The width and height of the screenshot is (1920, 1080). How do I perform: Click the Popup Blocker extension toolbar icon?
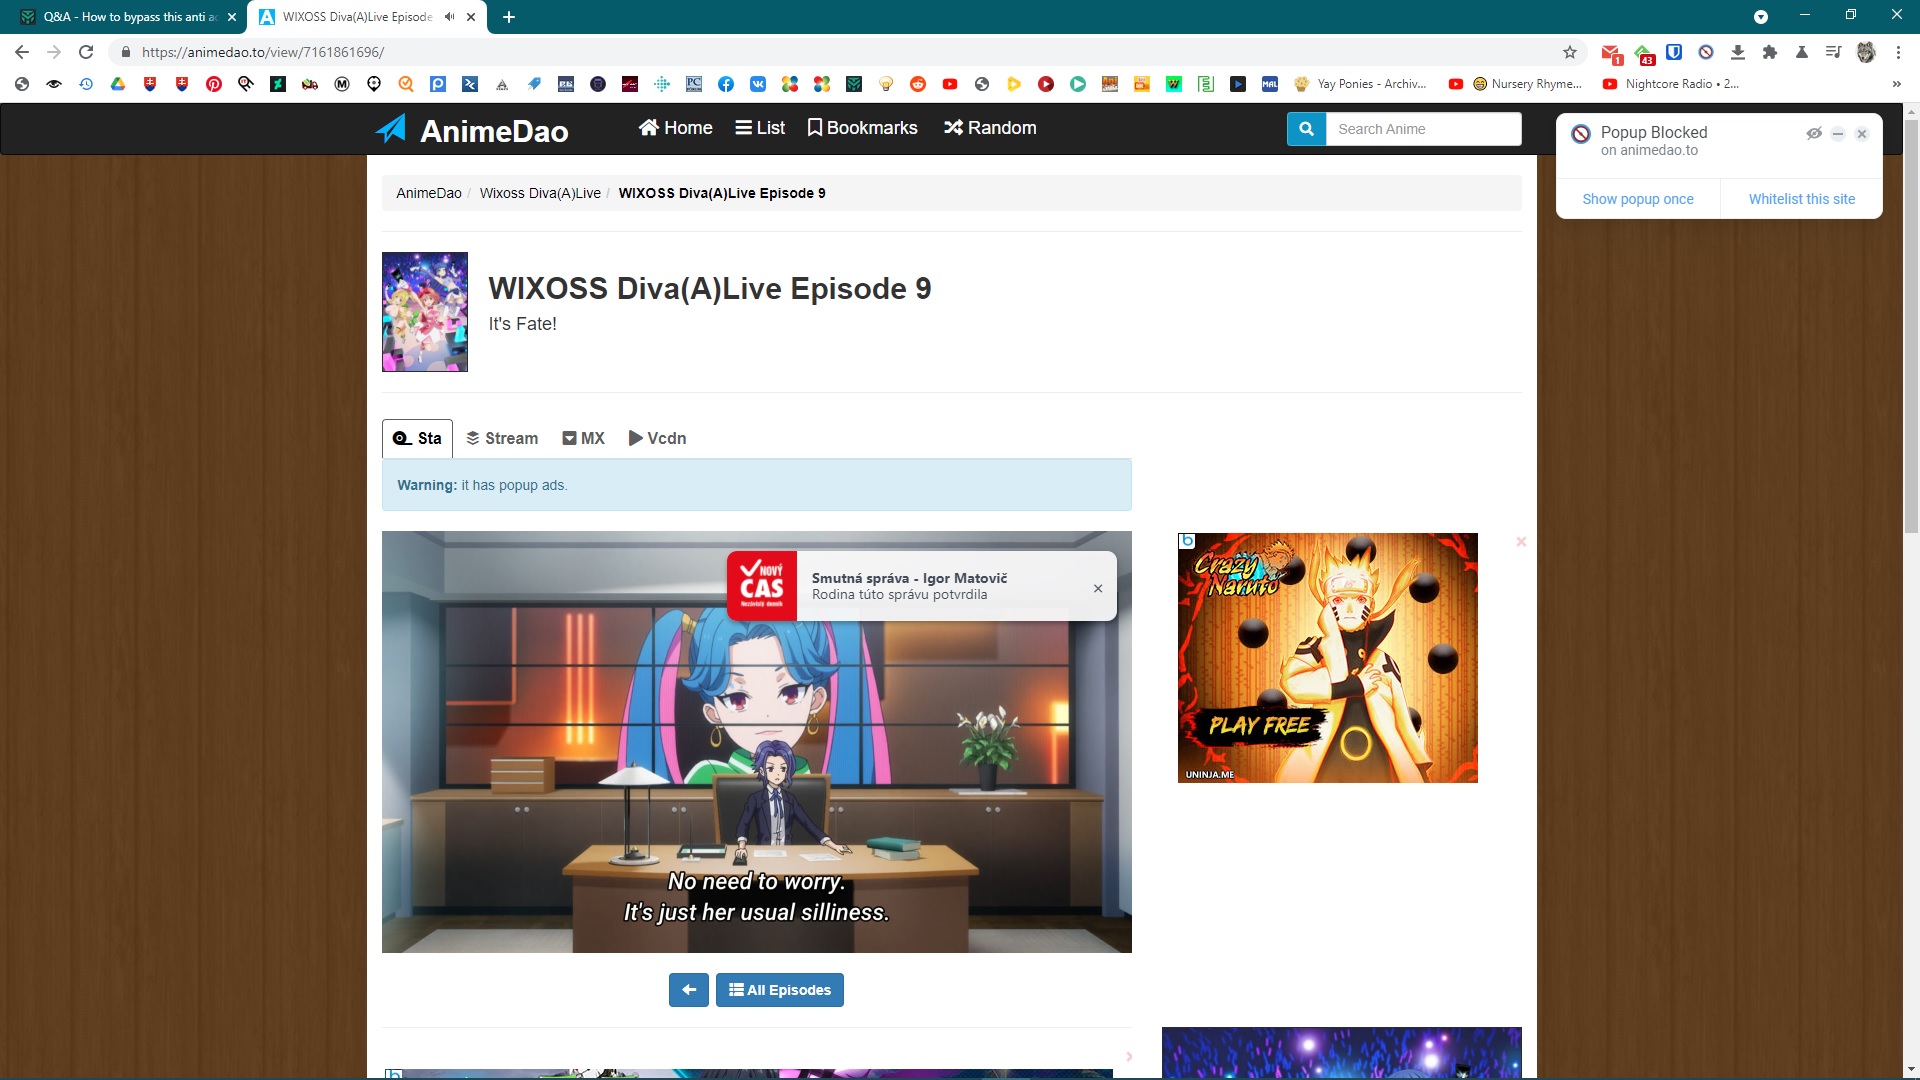click(x=1706, y=52)
